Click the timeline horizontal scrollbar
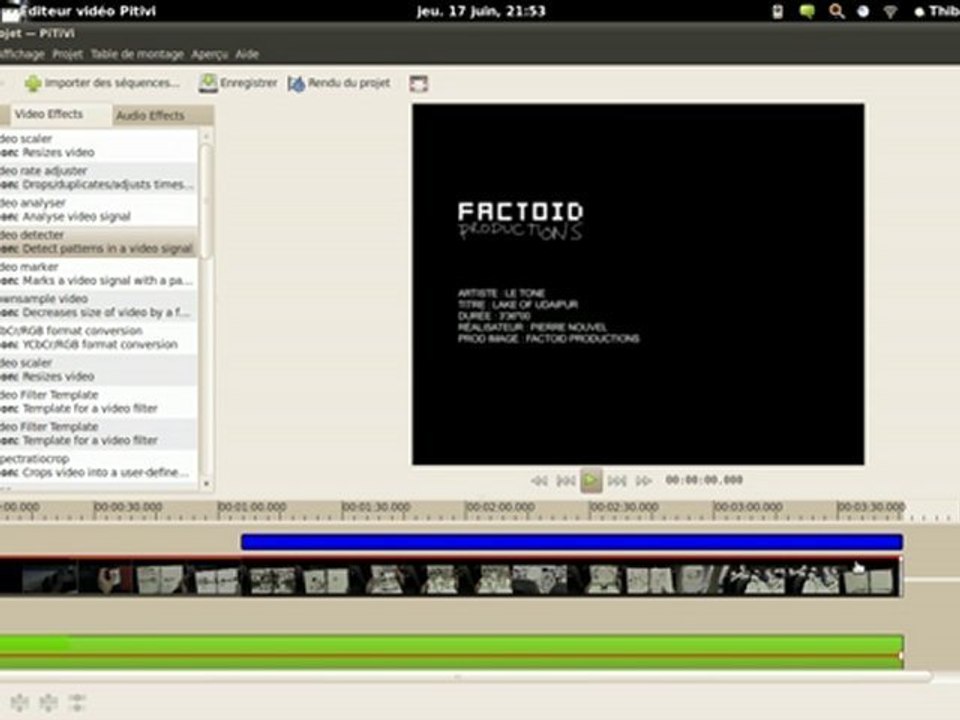The width and height of the screenshot is (960, 720). pyautogui.click(x=465, y=677)
